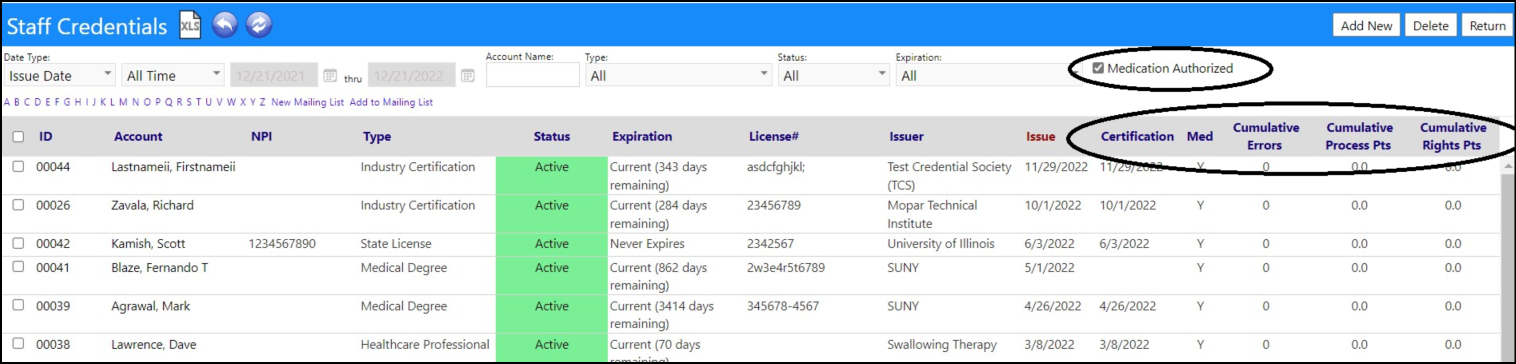Image resolution: width=1516 pixels, height=364 pixels.
Task: Sort by the NPI column header
Action: (x=261, y=137)
